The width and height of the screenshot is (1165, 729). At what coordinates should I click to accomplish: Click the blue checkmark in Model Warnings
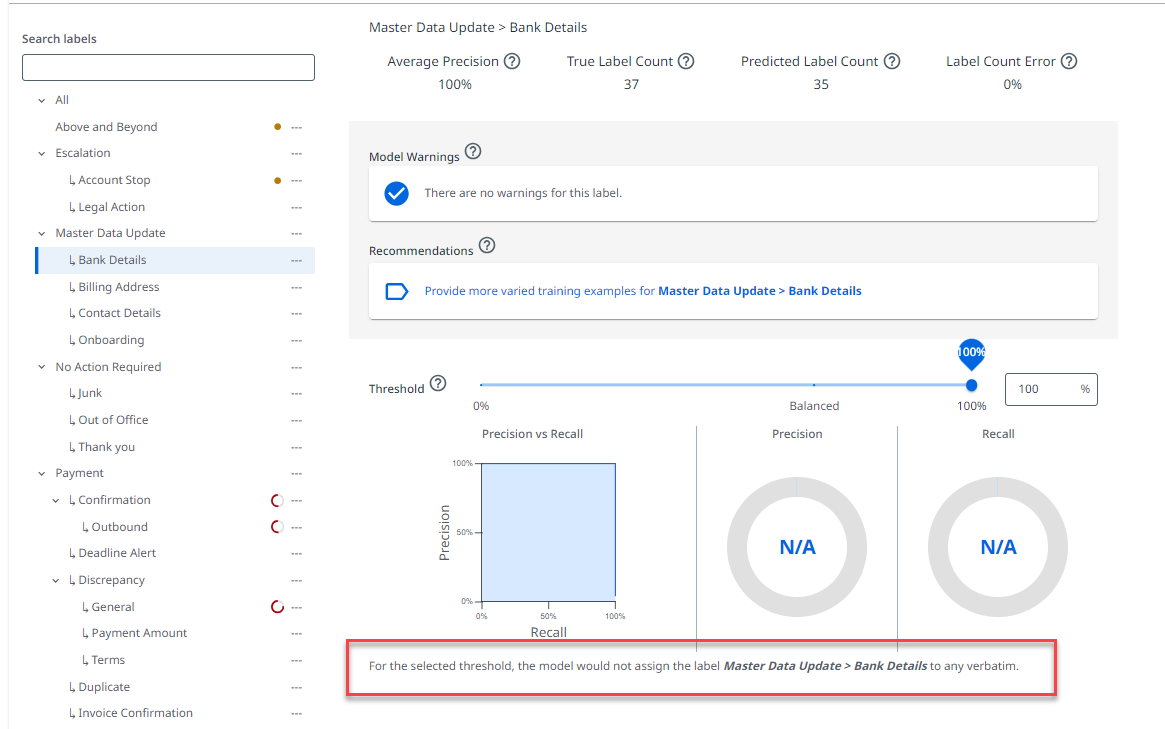[397, 193]
